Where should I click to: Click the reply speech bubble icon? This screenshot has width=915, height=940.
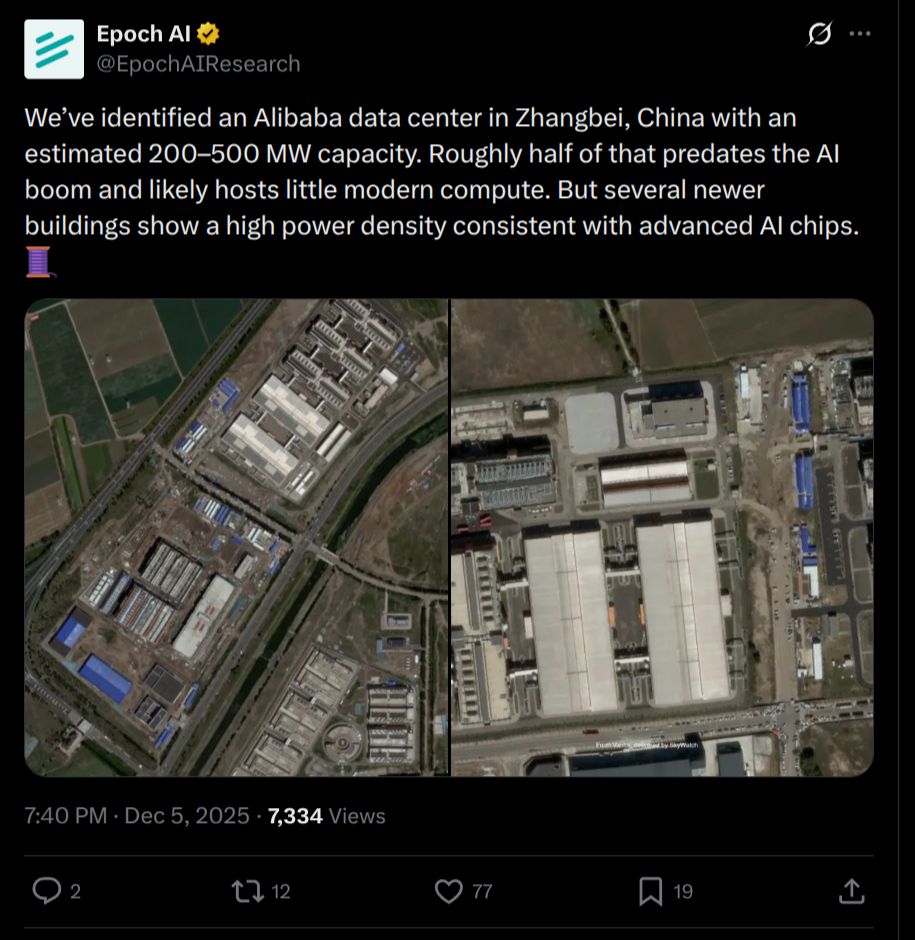click(x=46, y=891)
